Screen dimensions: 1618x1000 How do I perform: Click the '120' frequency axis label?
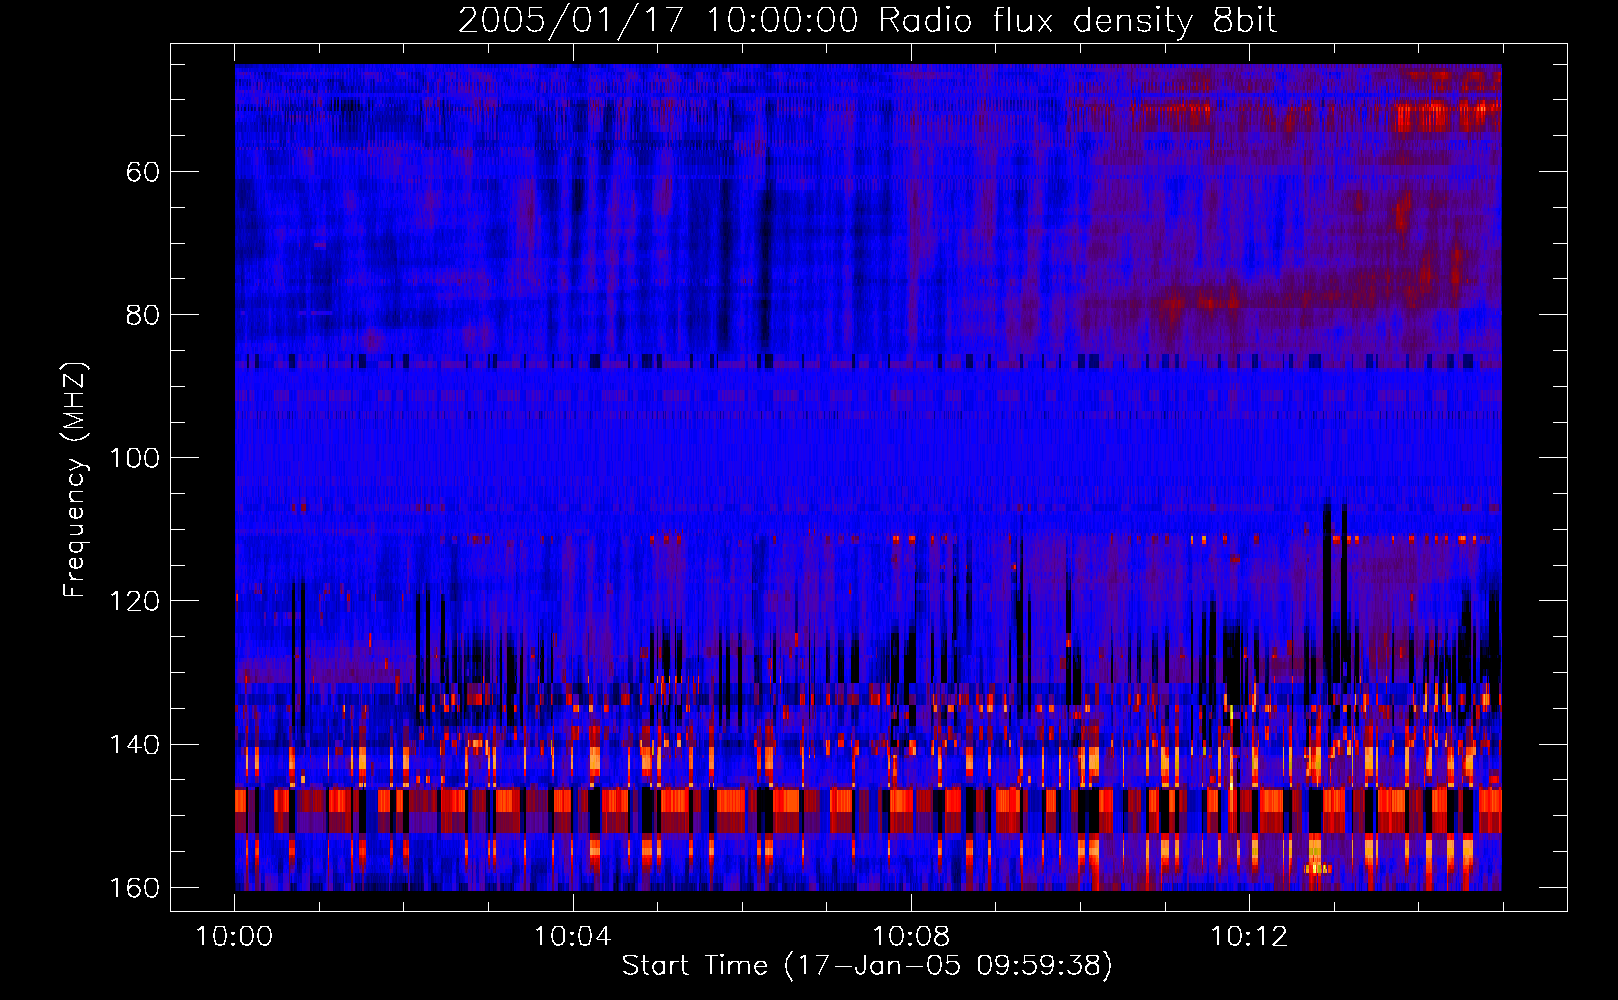[134, 601]
